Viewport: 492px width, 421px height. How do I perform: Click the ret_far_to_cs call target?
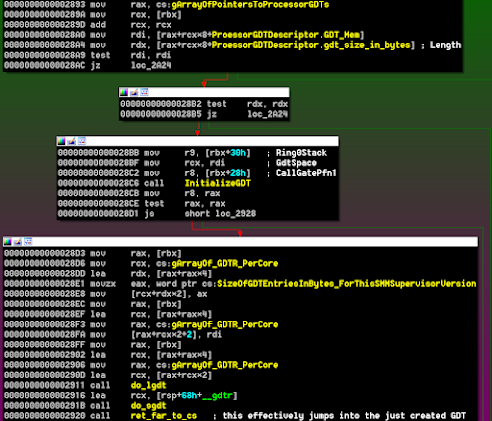(164, 416)
